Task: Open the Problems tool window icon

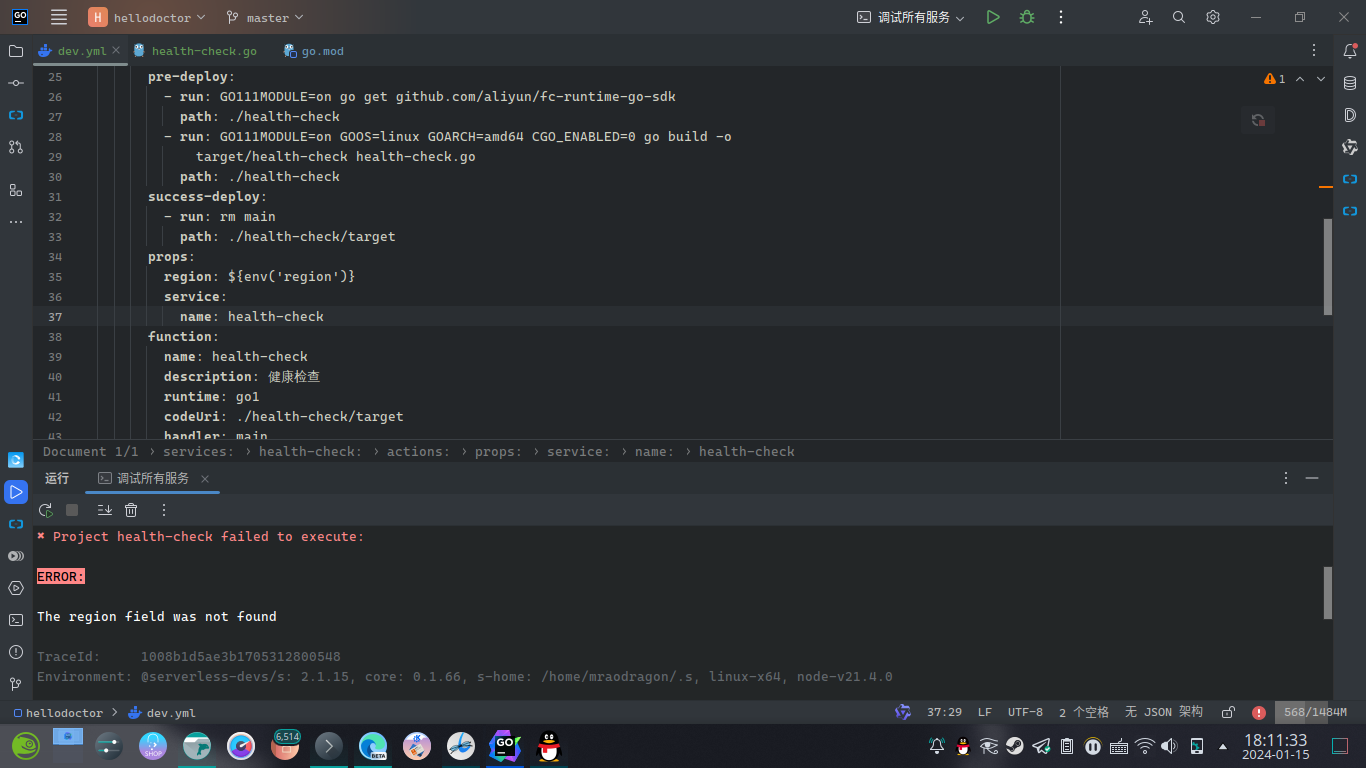Action: click(16, 652)
